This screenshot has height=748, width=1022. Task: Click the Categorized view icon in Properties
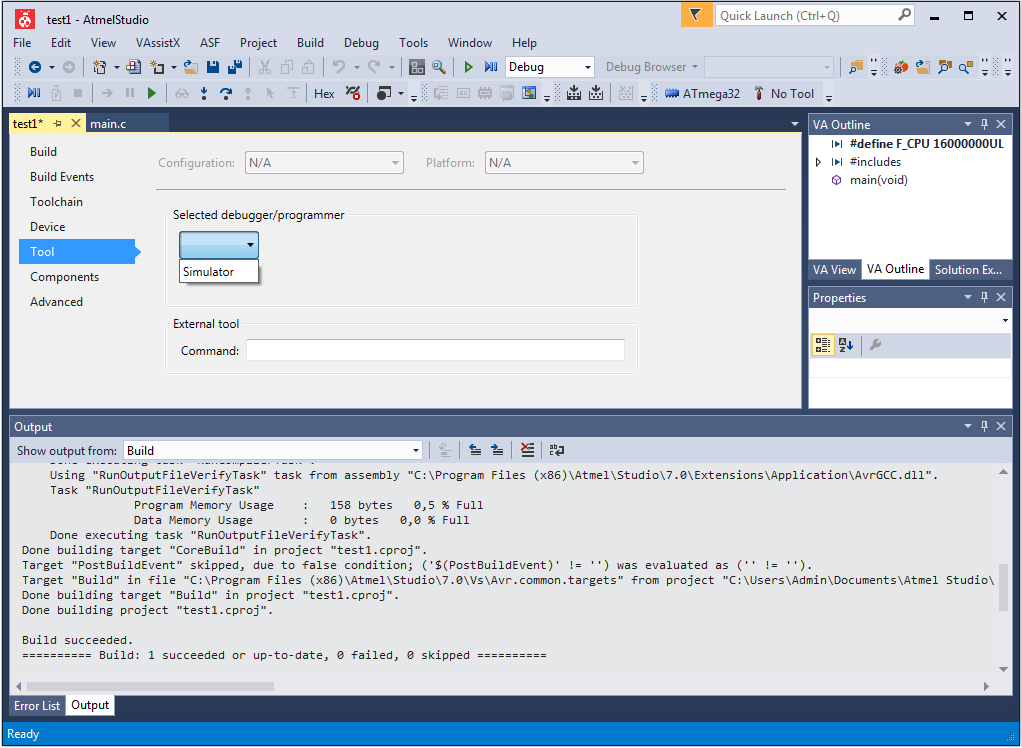[x=823, y=345]
